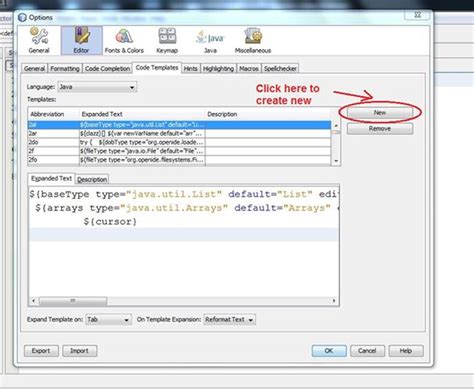Click the templates list scroll down arrow
474x389 pixels.
336,161
